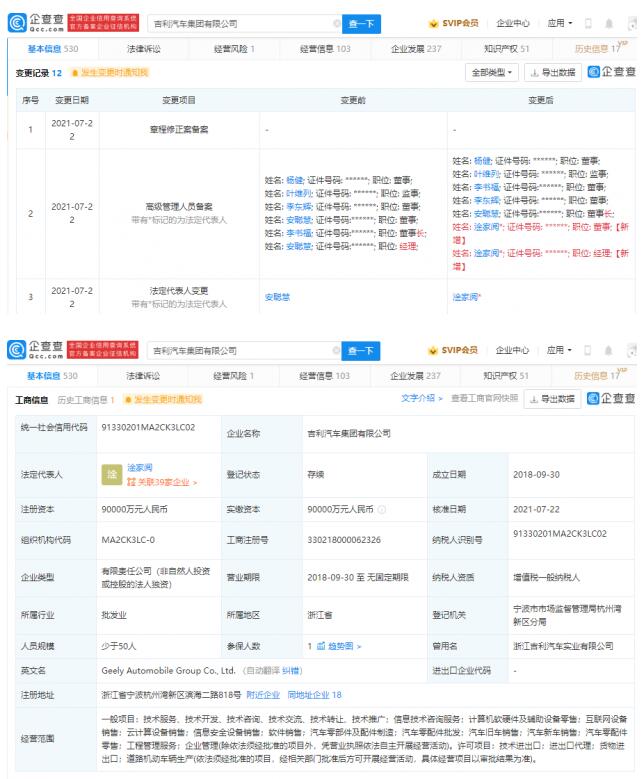Clear the search box on the 工商信息 page
Screen dimensions: 643x779
tap(336, 350)
